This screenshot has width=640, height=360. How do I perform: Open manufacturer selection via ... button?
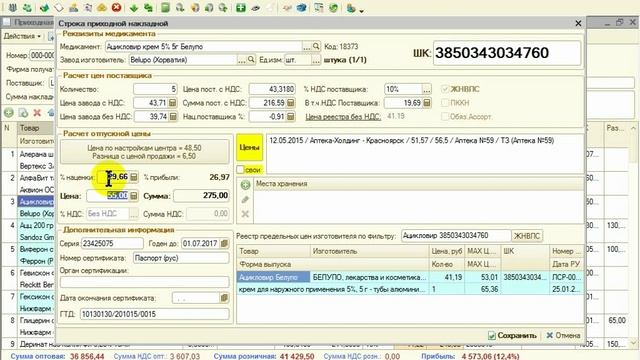click(242, 60)
